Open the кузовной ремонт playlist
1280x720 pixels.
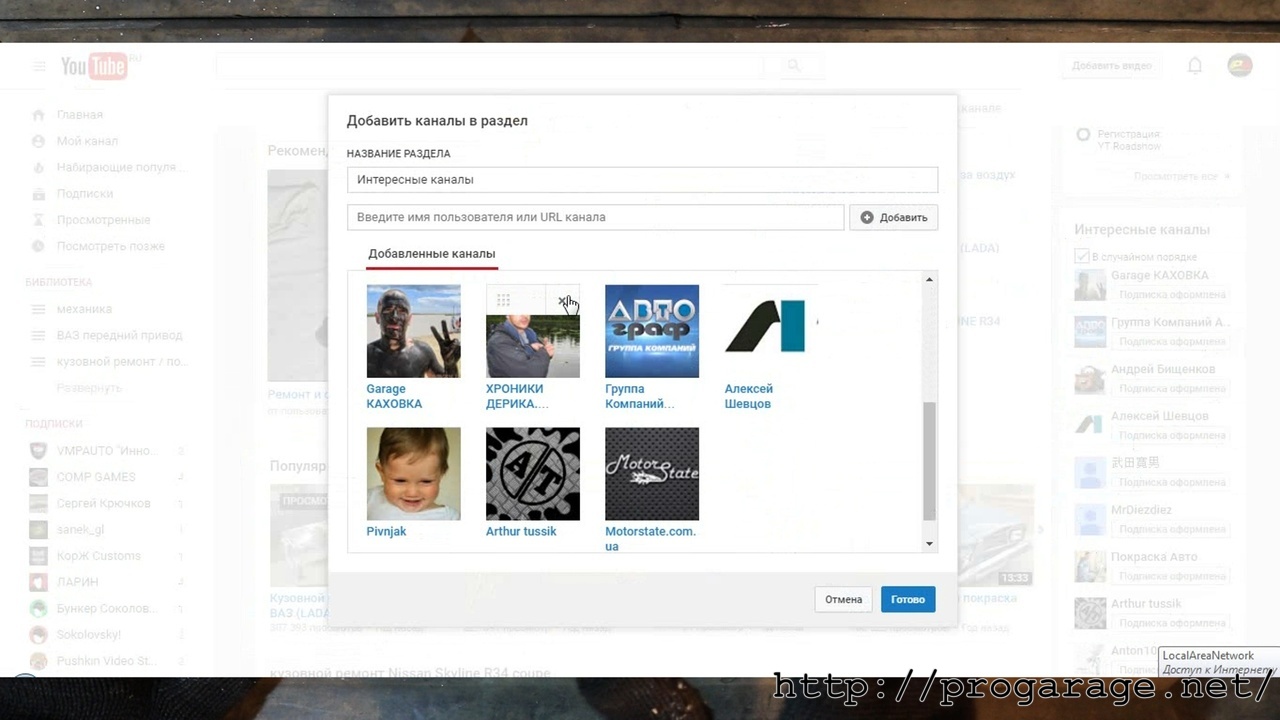click(x=121, y=361)
